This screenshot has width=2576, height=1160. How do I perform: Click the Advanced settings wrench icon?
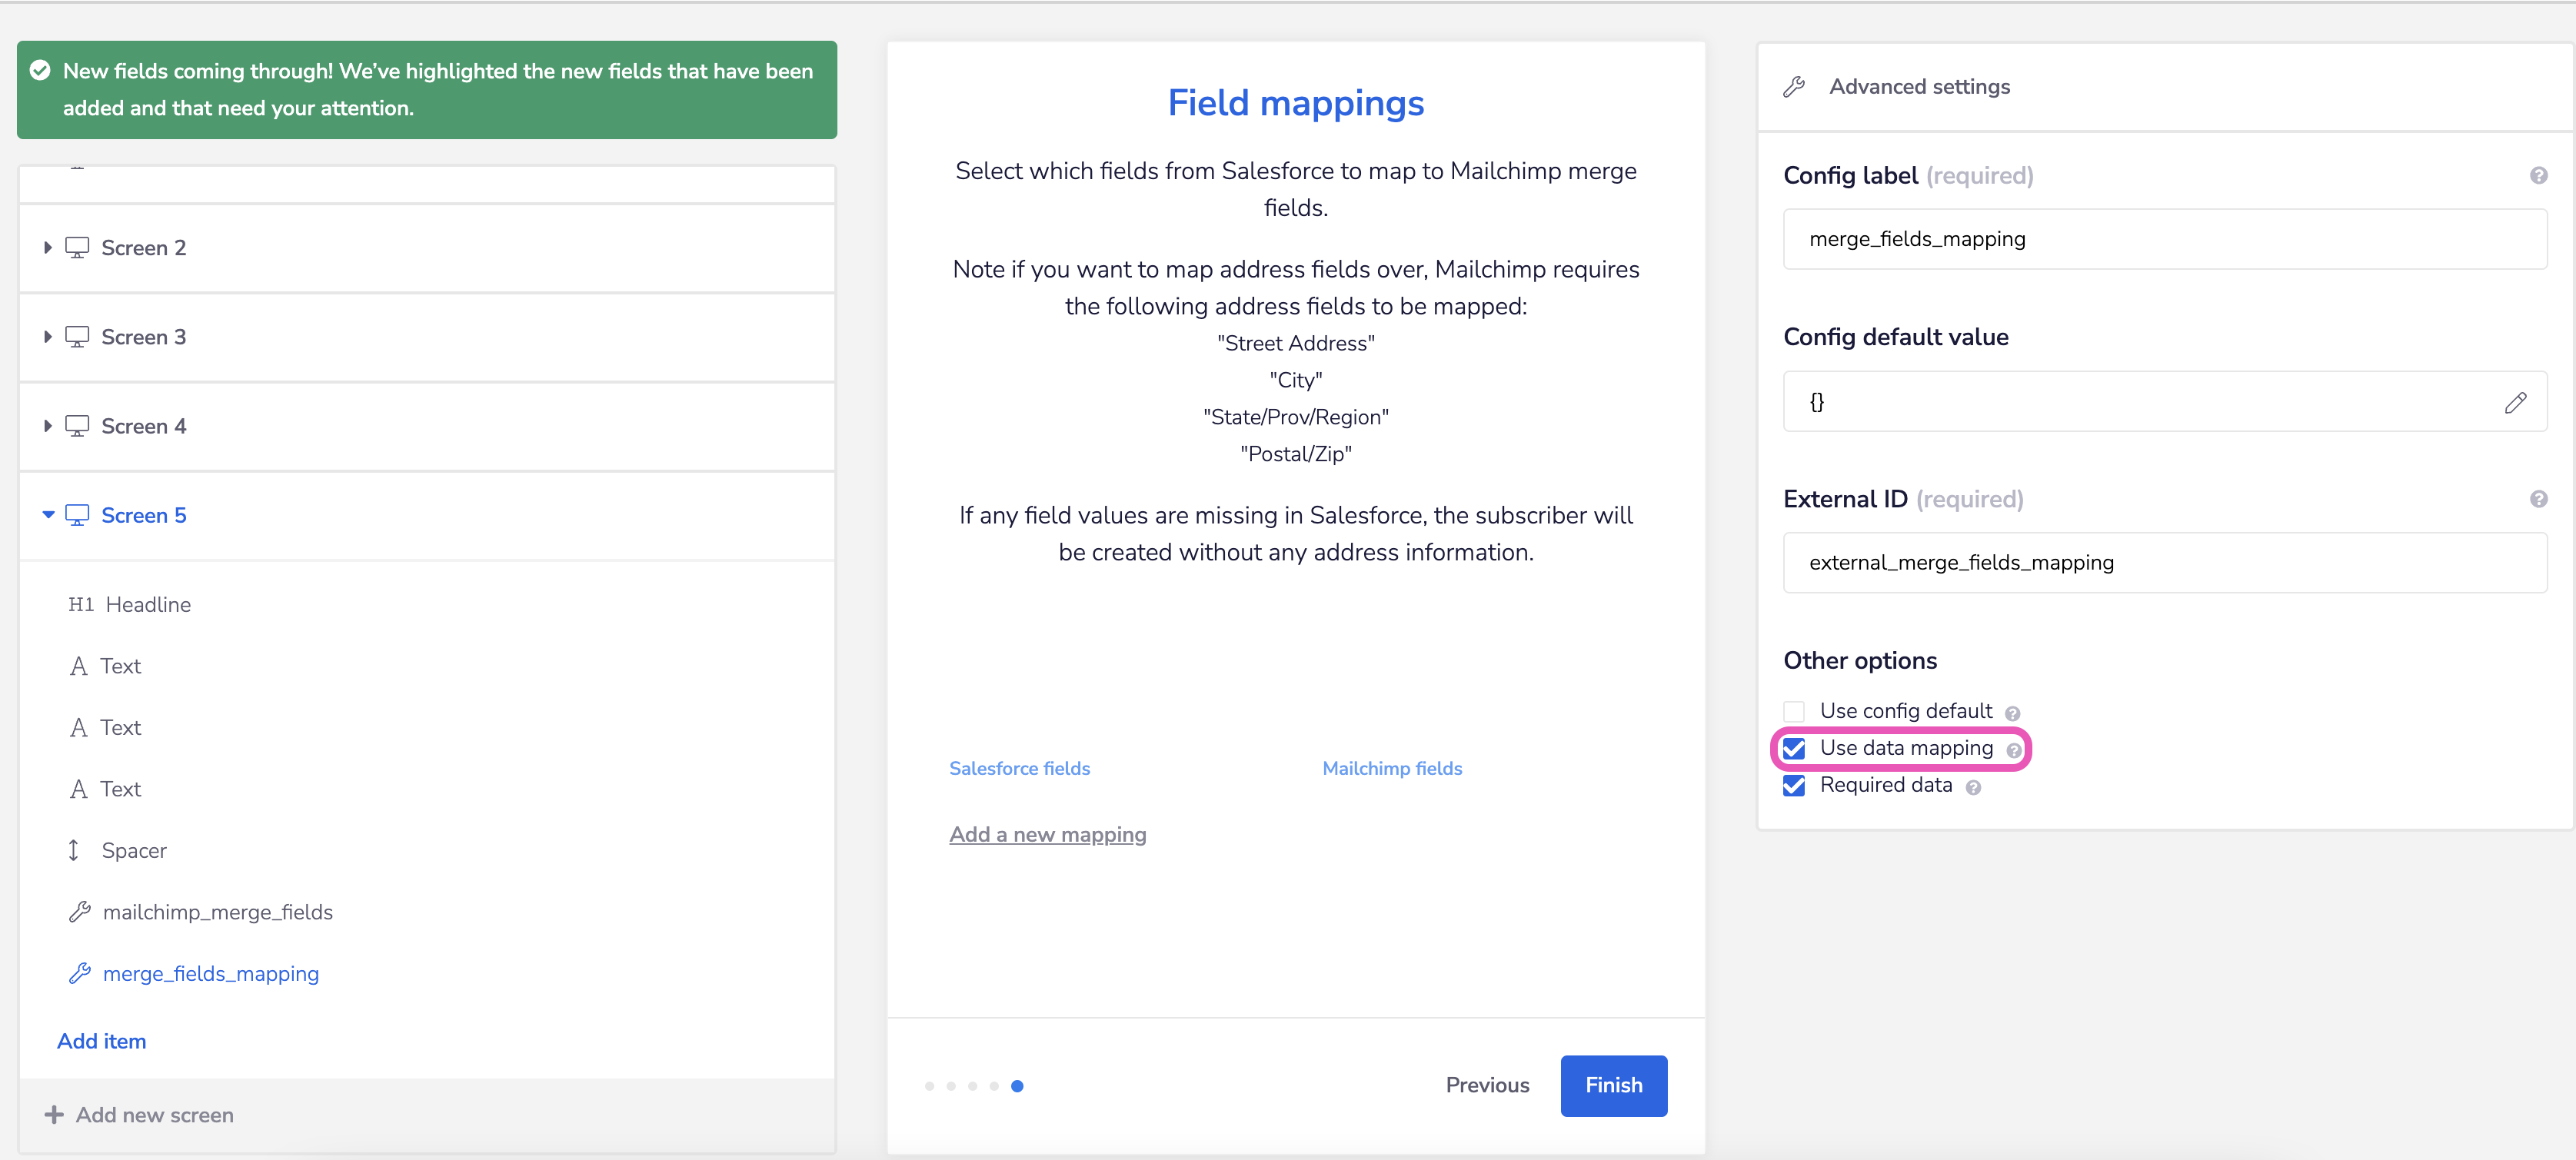point(1794,86)
